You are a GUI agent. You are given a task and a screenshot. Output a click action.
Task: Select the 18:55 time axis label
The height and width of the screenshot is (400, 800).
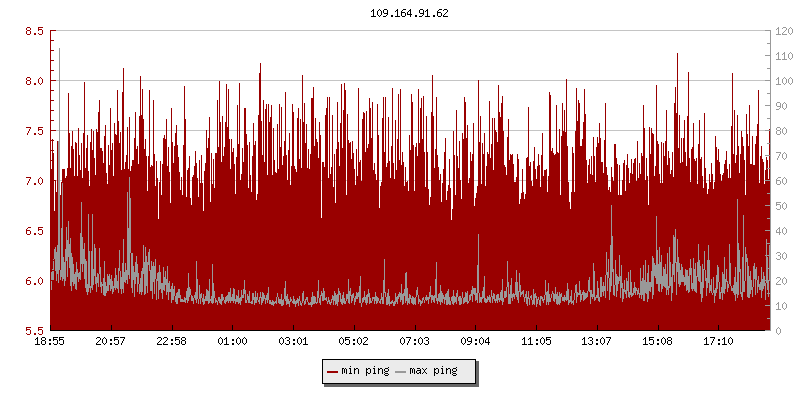pos(51,342)
